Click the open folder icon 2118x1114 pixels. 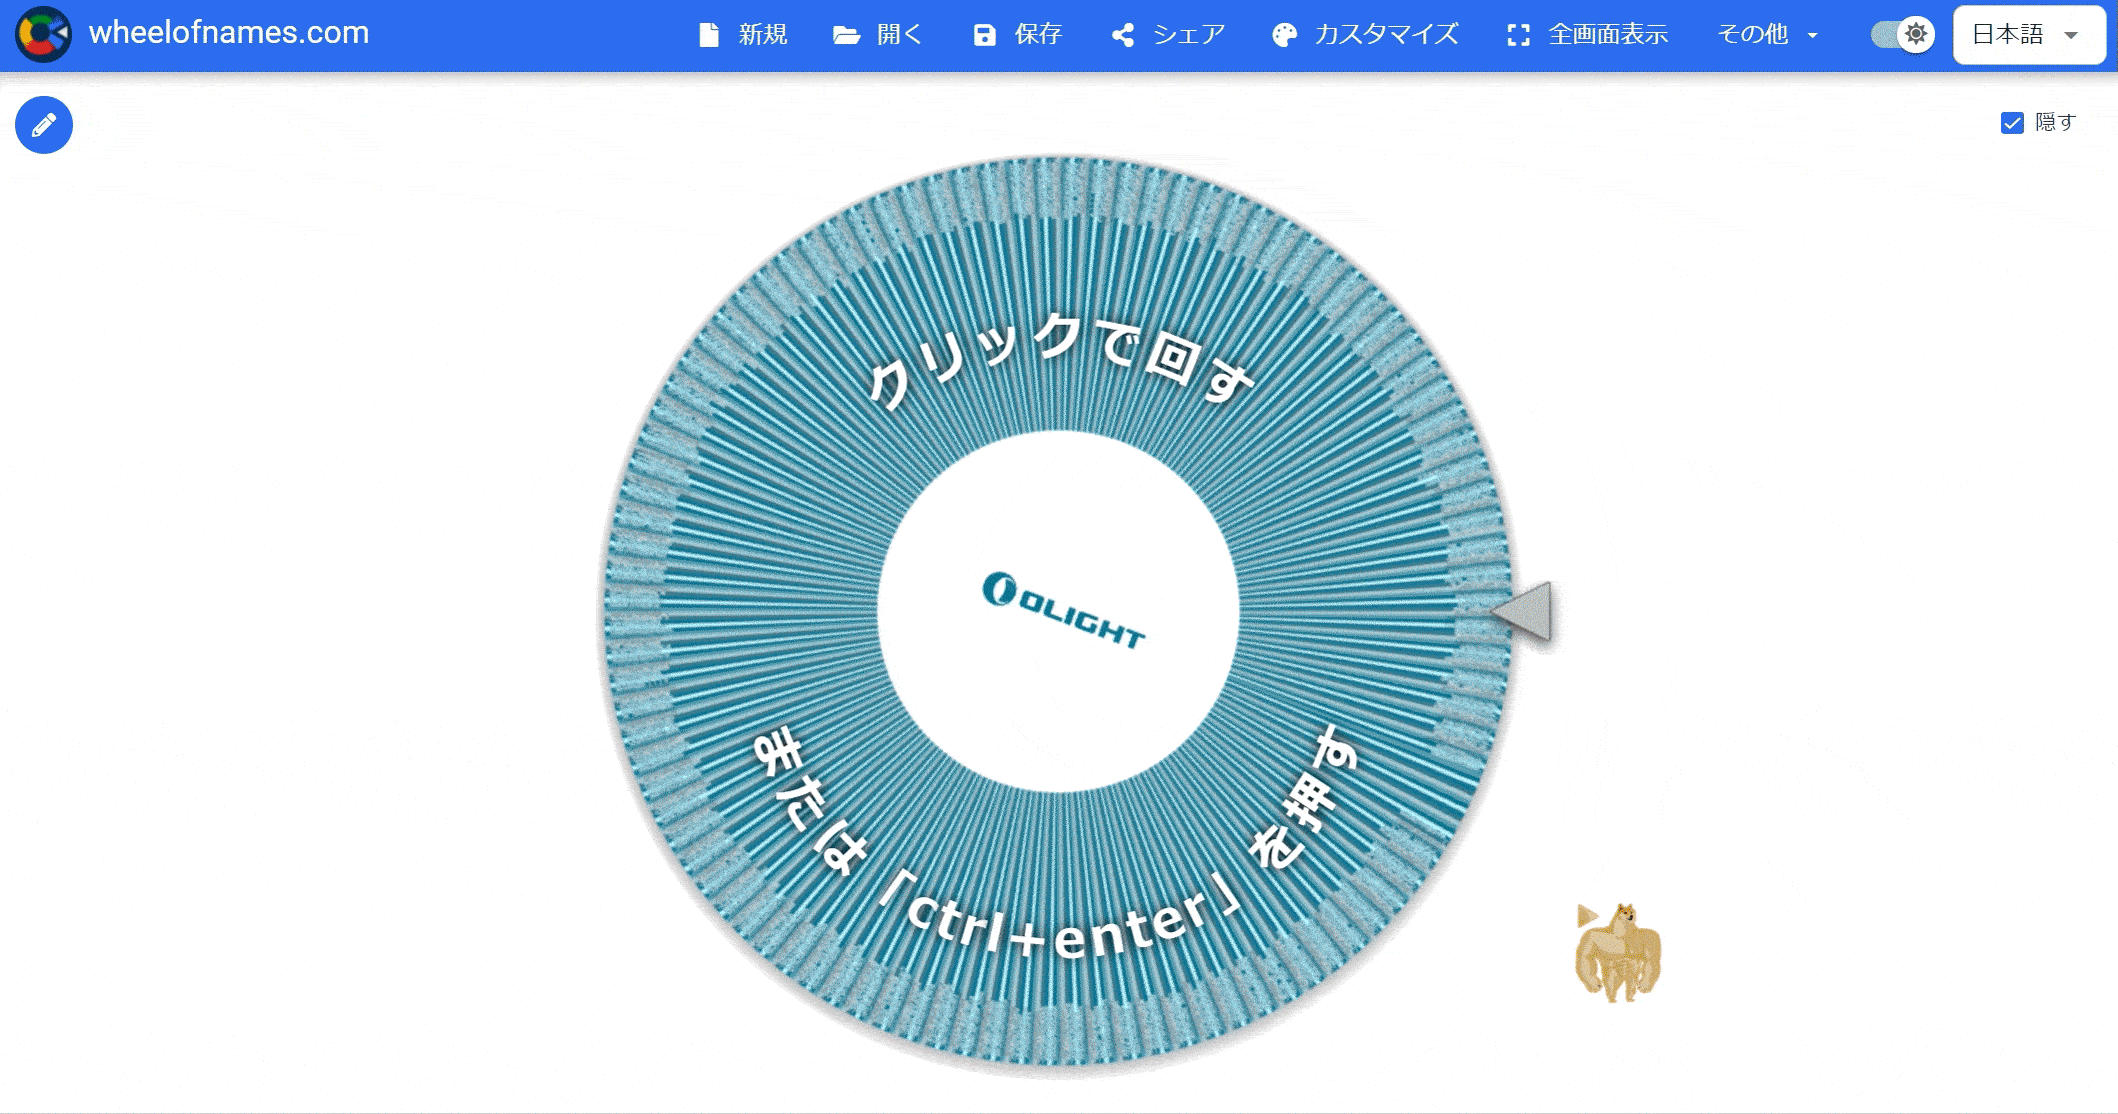846,35
